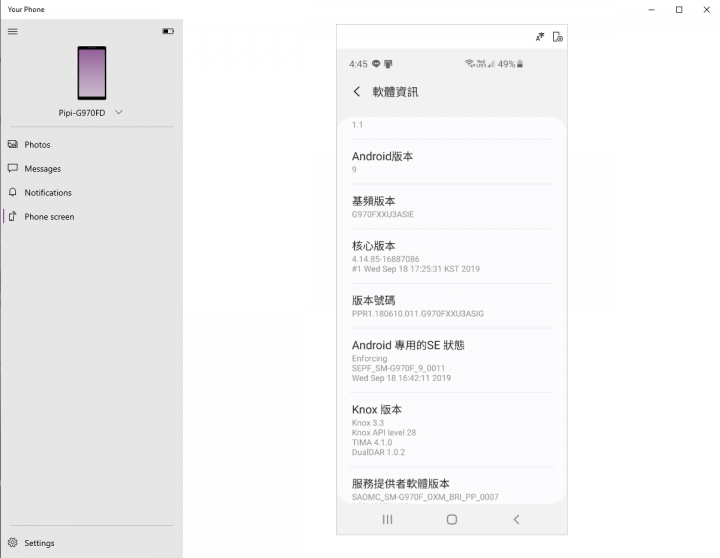Click the G970FXXU3ASIE baseband value

(x=383, y=214)
